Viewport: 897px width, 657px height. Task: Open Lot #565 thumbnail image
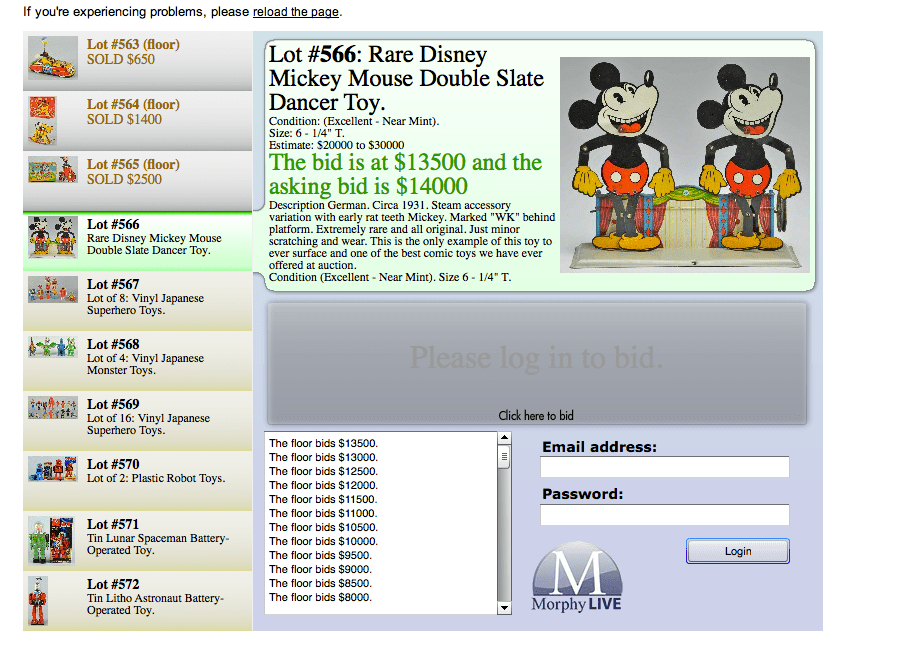click(53, 169)
